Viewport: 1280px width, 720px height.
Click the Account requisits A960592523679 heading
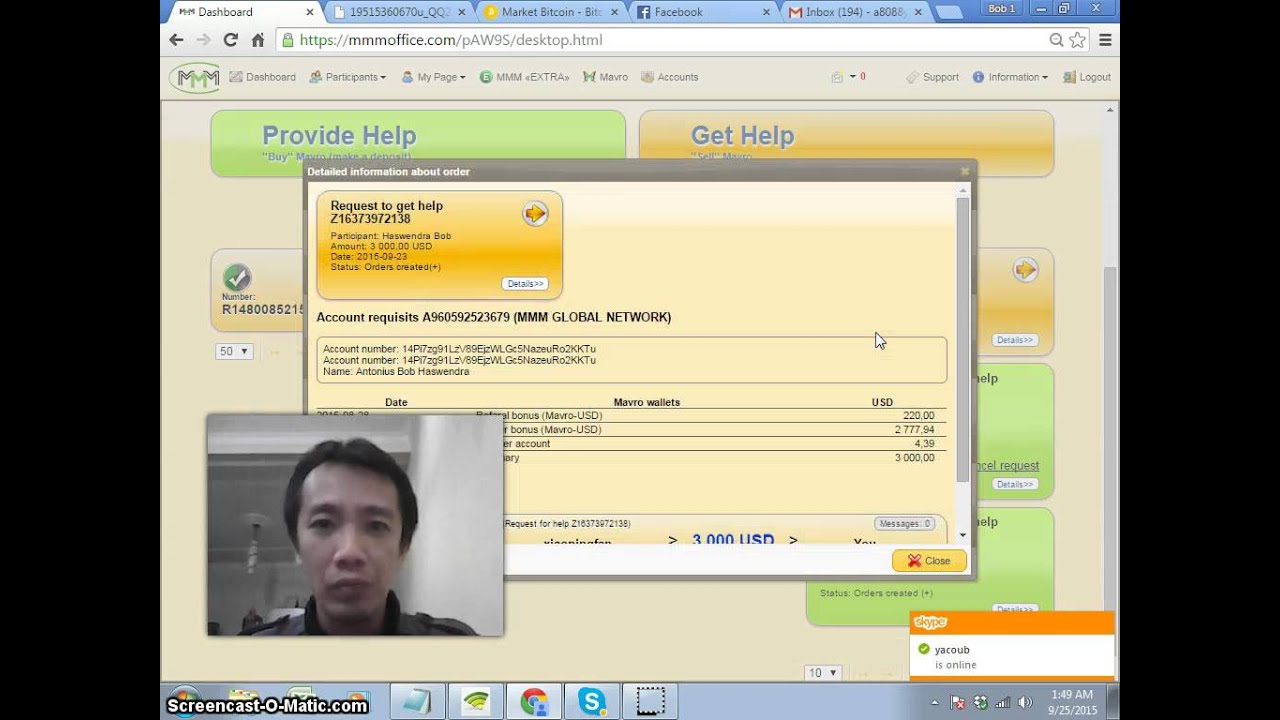(x=493, y=317)
